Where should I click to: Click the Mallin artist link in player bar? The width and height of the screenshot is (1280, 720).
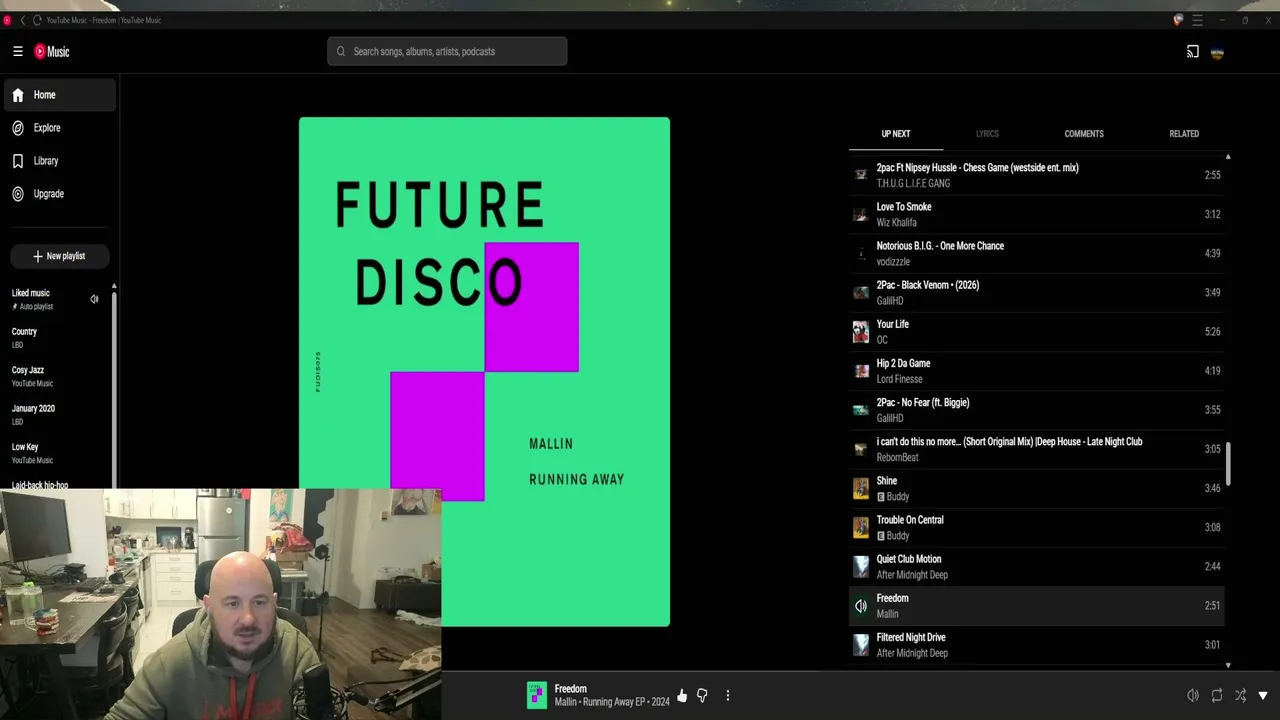565,702
